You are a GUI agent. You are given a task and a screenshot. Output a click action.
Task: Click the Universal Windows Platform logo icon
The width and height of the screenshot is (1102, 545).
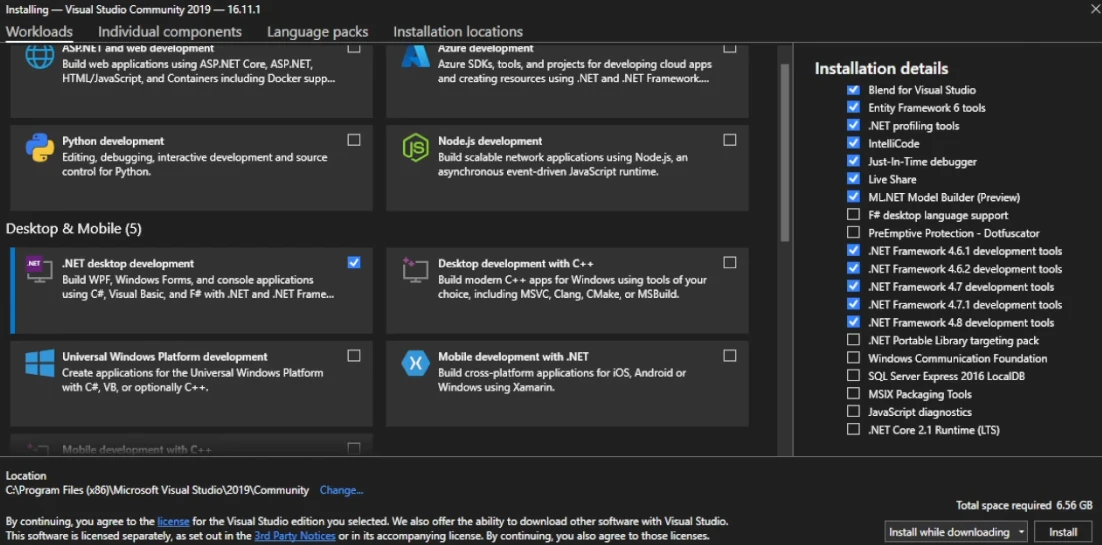pos(39,363)
